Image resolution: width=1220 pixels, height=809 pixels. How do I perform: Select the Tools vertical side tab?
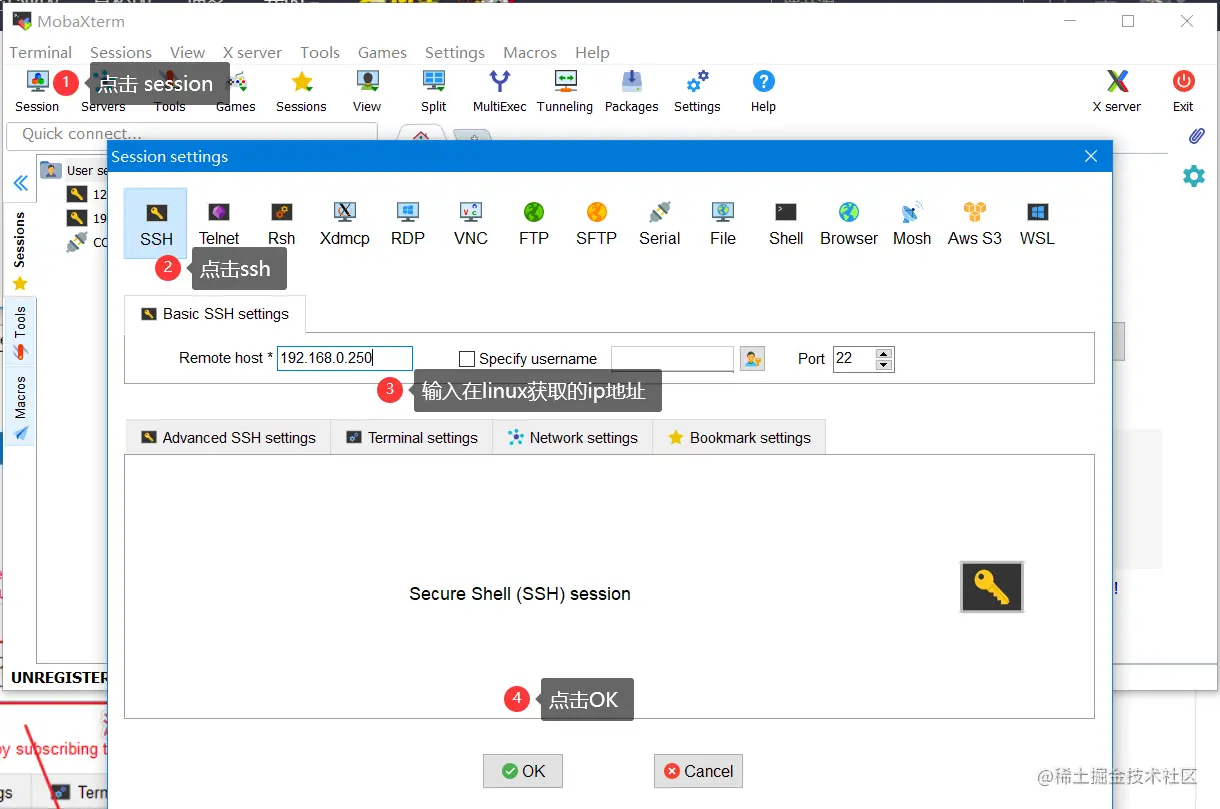(x=20, y=332)
